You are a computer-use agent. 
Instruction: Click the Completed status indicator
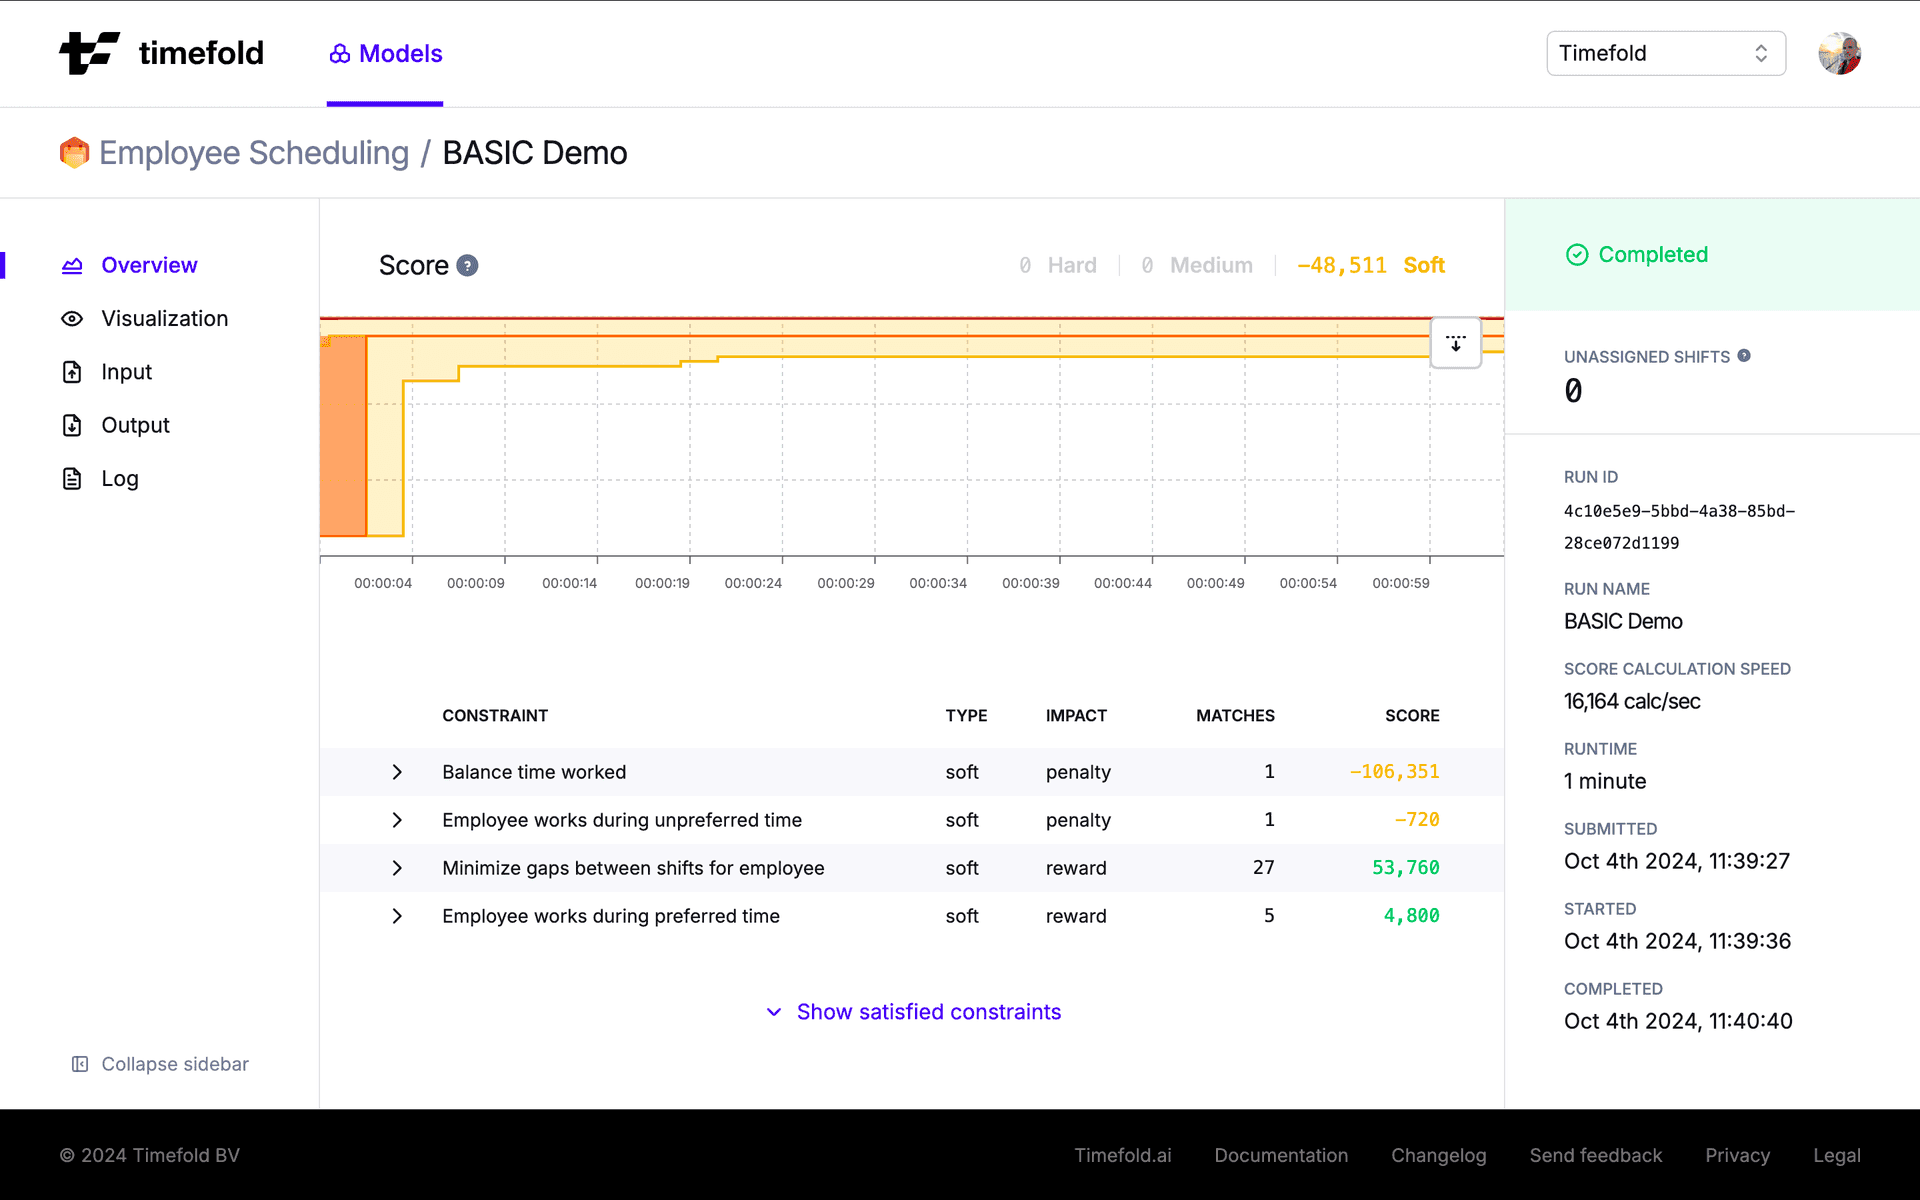click(1636, 254)
